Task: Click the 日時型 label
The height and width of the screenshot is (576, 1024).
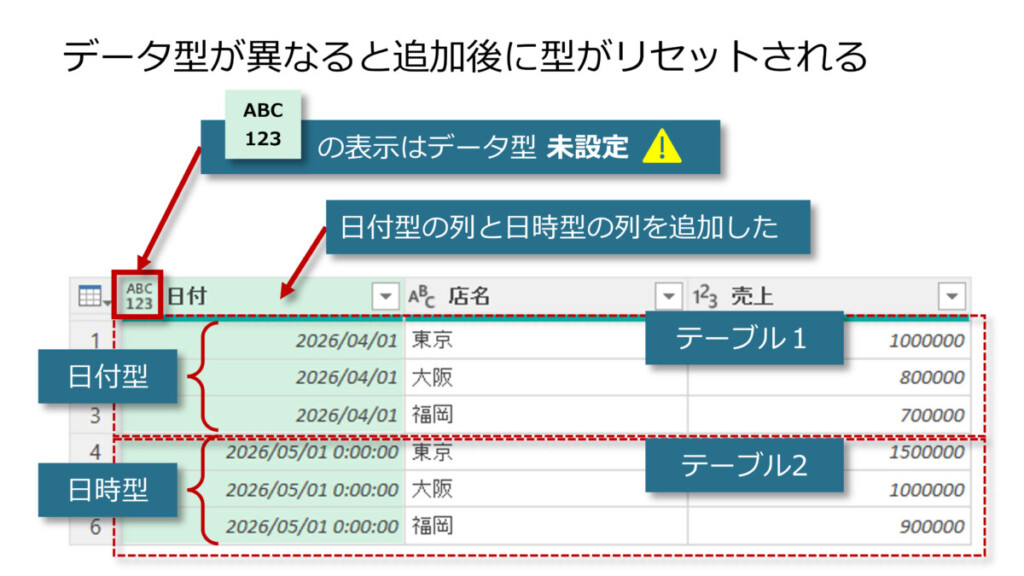Action: click(108, 490)
